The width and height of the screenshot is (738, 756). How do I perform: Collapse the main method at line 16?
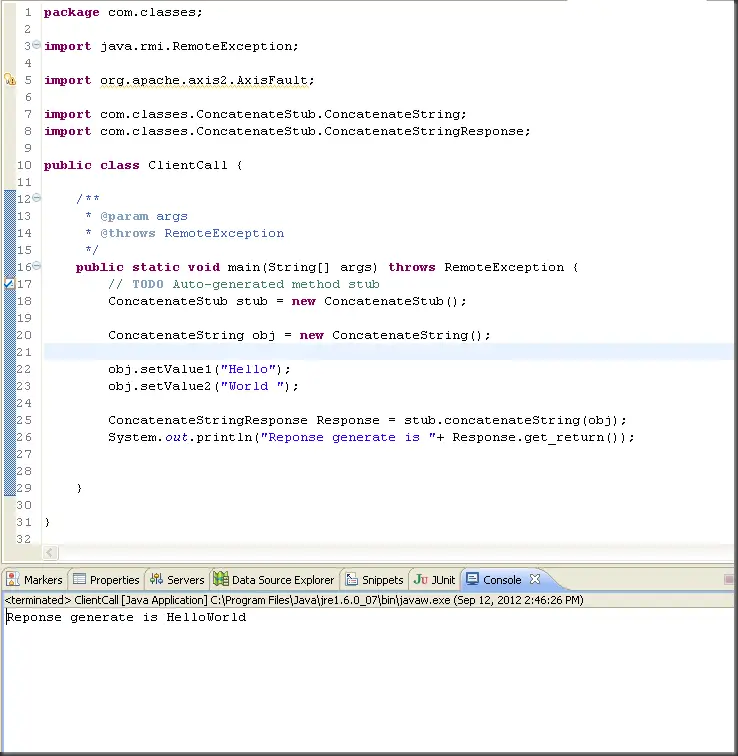tap(37, 266)
